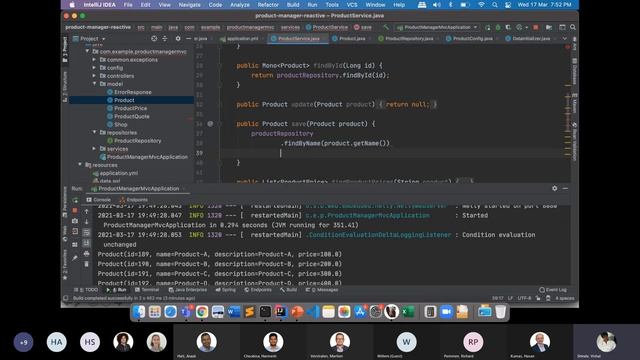Viewport: 640px width, 360px height.
Task: Hide the Run panel with minimize dash
Action: 565,188
